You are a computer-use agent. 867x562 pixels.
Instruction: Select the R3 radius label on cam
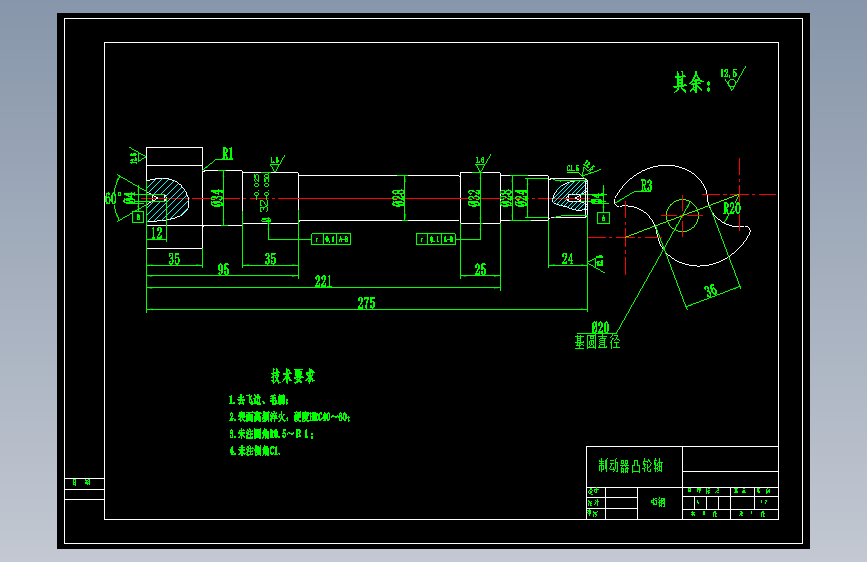pos(646,186)
